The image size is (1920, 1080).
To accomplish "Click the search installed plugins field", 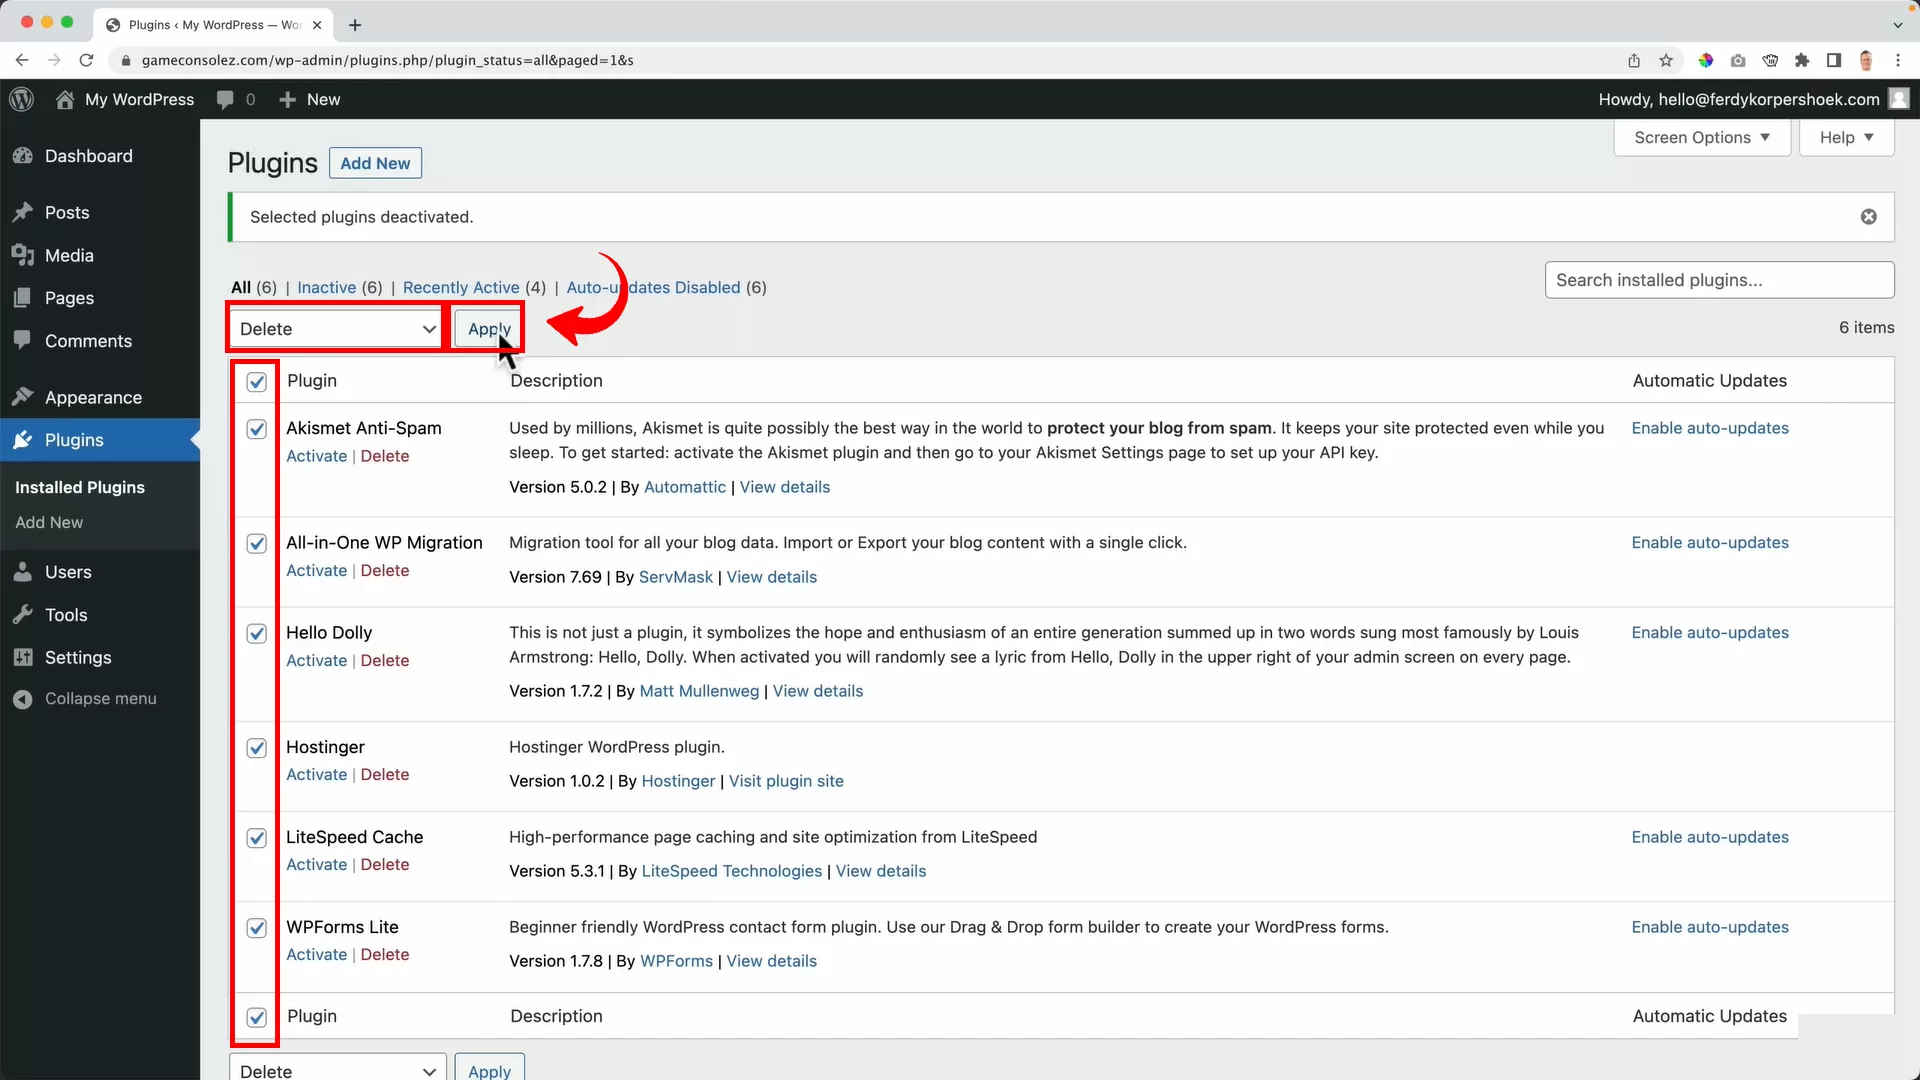I will (x=1718, y=280).
